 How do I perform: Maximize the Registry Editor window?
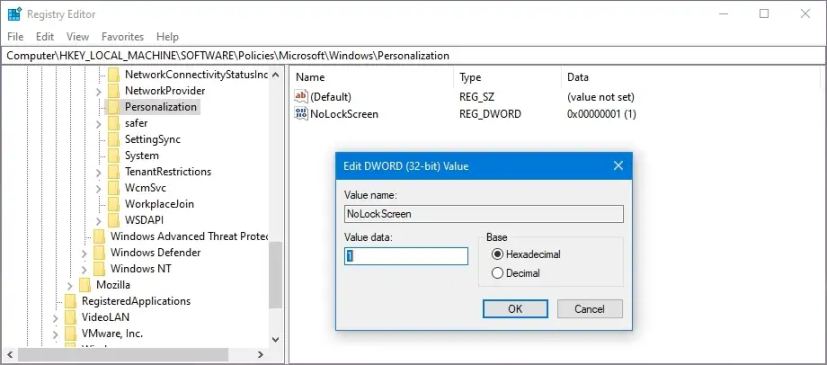tap(764, 14)
